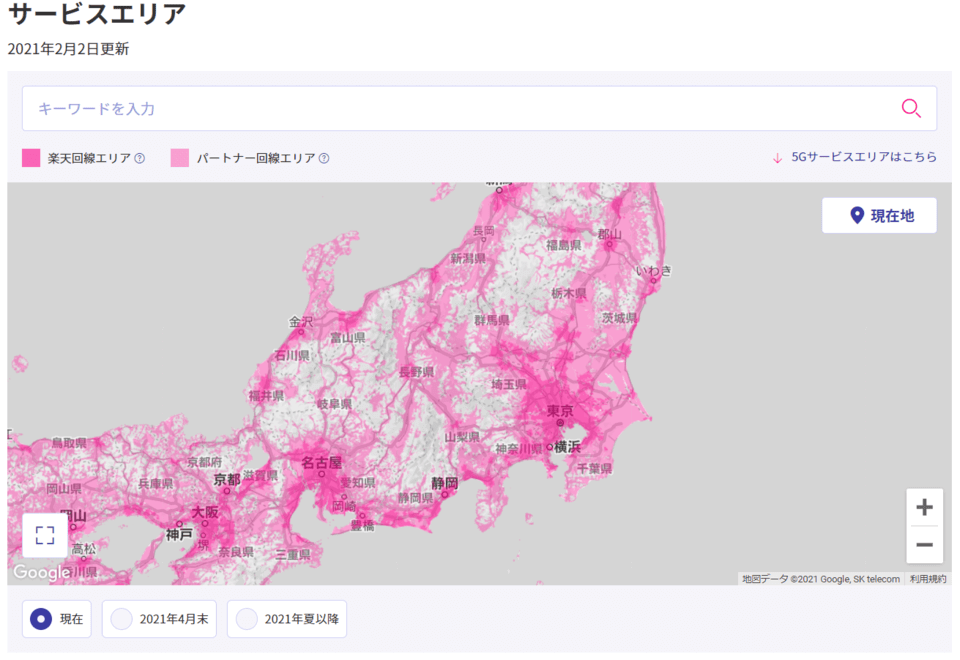Click the 岡崎 city label

click(344, 506)
